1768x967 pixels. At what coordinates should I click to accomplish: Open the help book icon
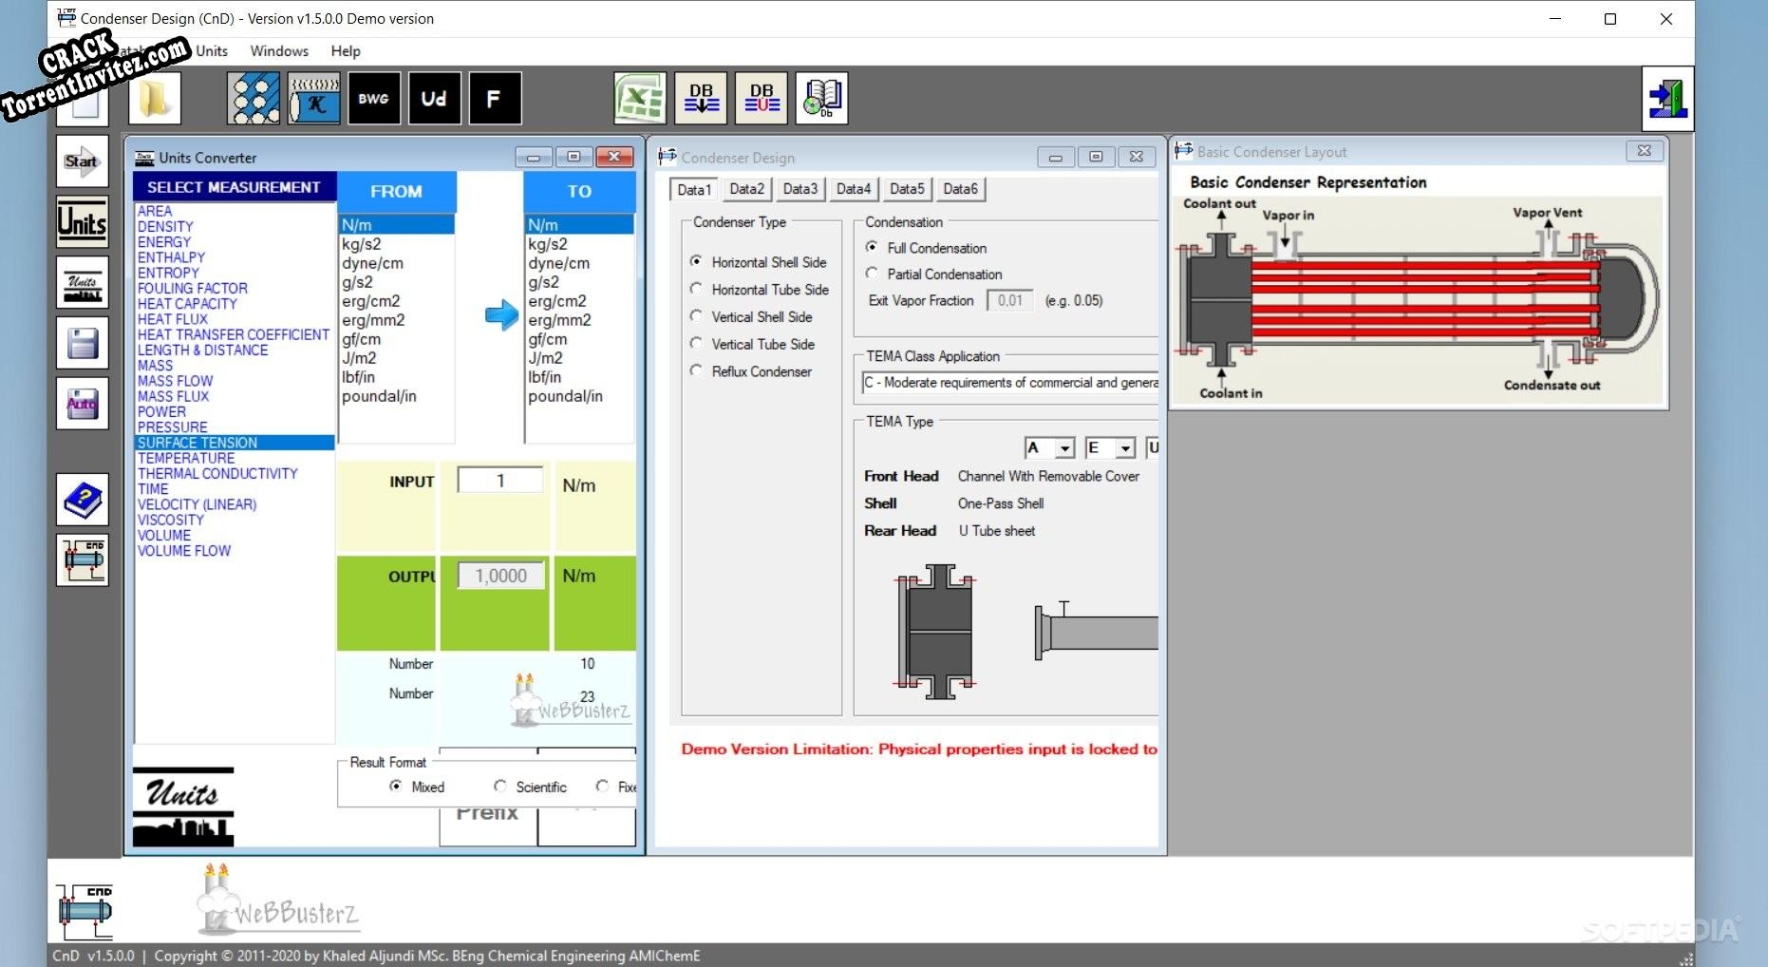82,499
